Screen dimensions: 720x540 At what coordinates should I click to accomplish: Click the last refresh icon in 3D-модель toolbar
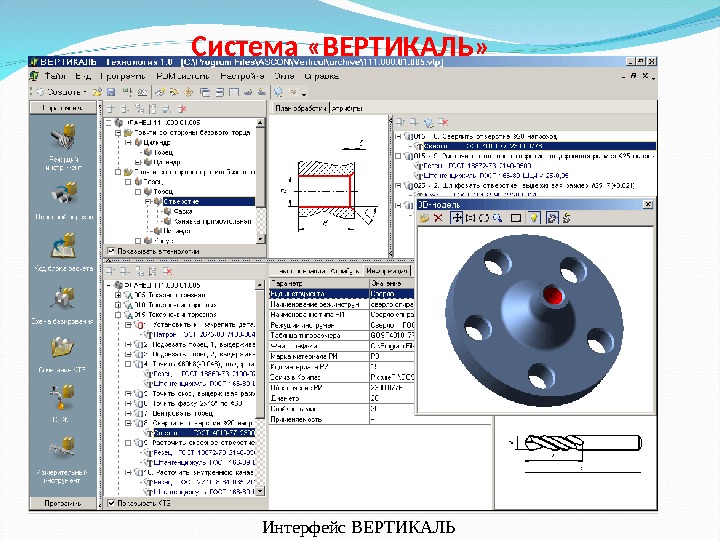point(567,218)
